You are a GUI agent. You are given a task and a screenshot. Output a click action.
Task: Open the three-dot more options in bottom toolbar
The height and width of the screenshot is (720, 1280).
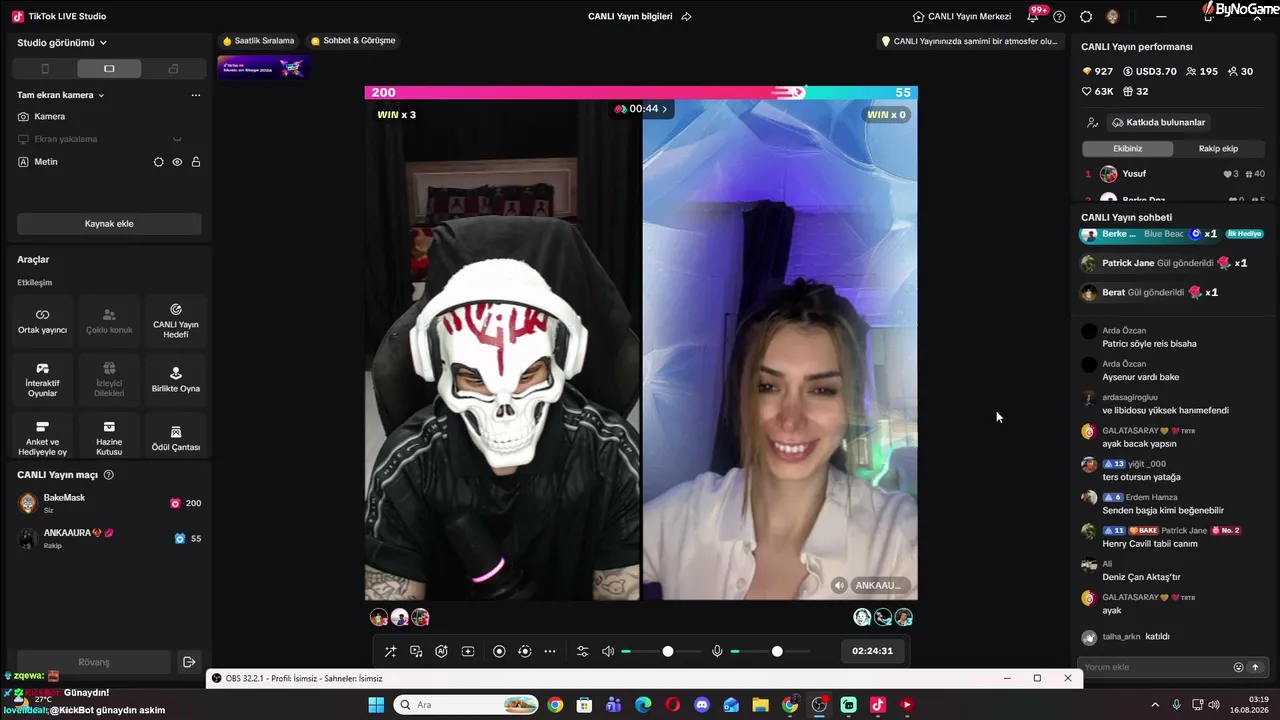click(550, 652)
